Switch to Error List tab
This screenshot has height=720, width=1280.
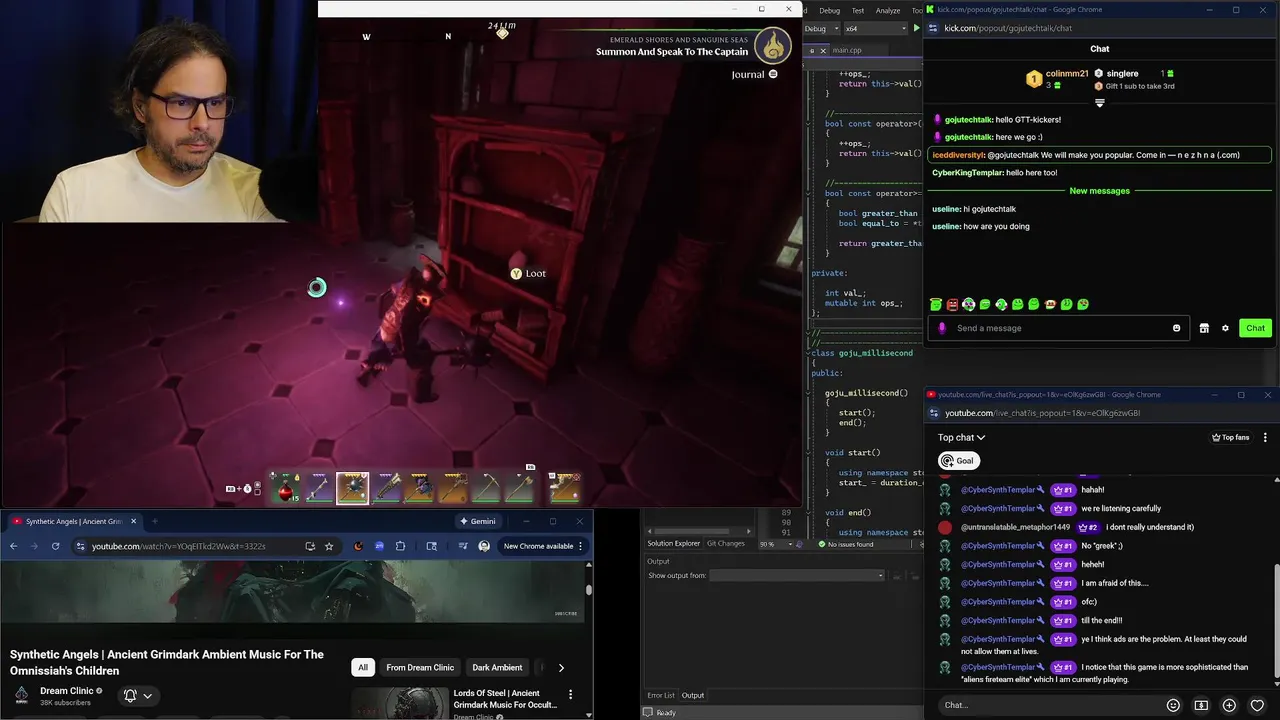point(661,695)
